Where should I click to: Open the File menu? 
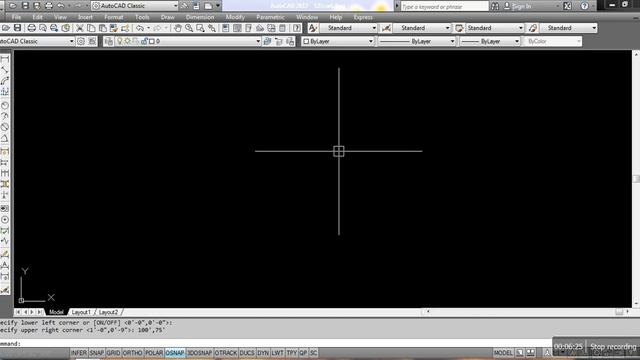16,17
